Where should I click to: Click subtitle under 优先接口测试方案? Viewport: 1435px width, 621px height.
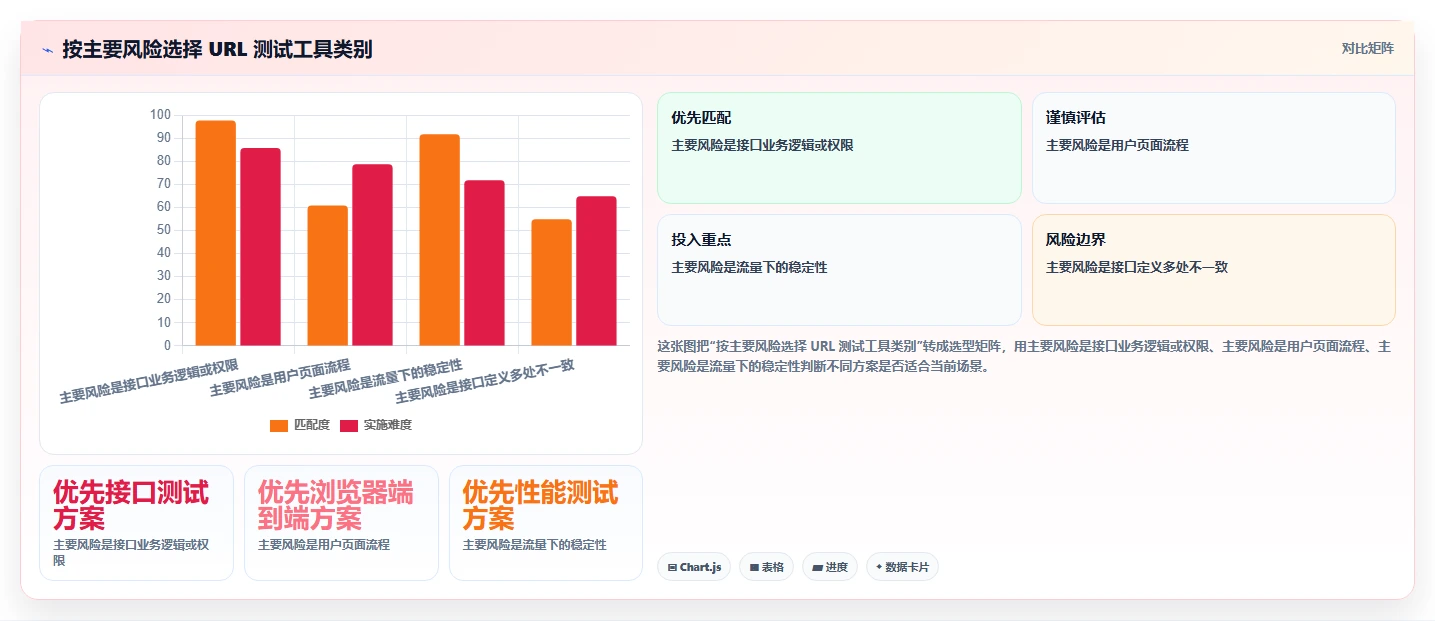pos(131,553)
